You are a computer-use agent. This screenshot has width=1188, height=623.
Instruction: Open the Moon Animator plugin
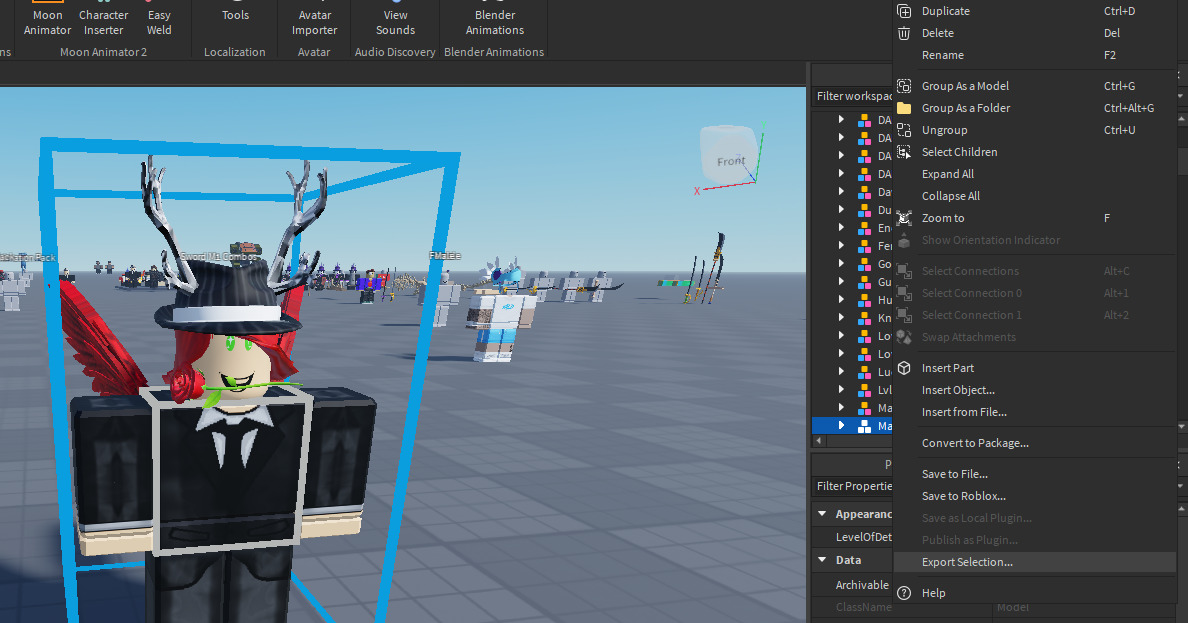tap(47, 20)
